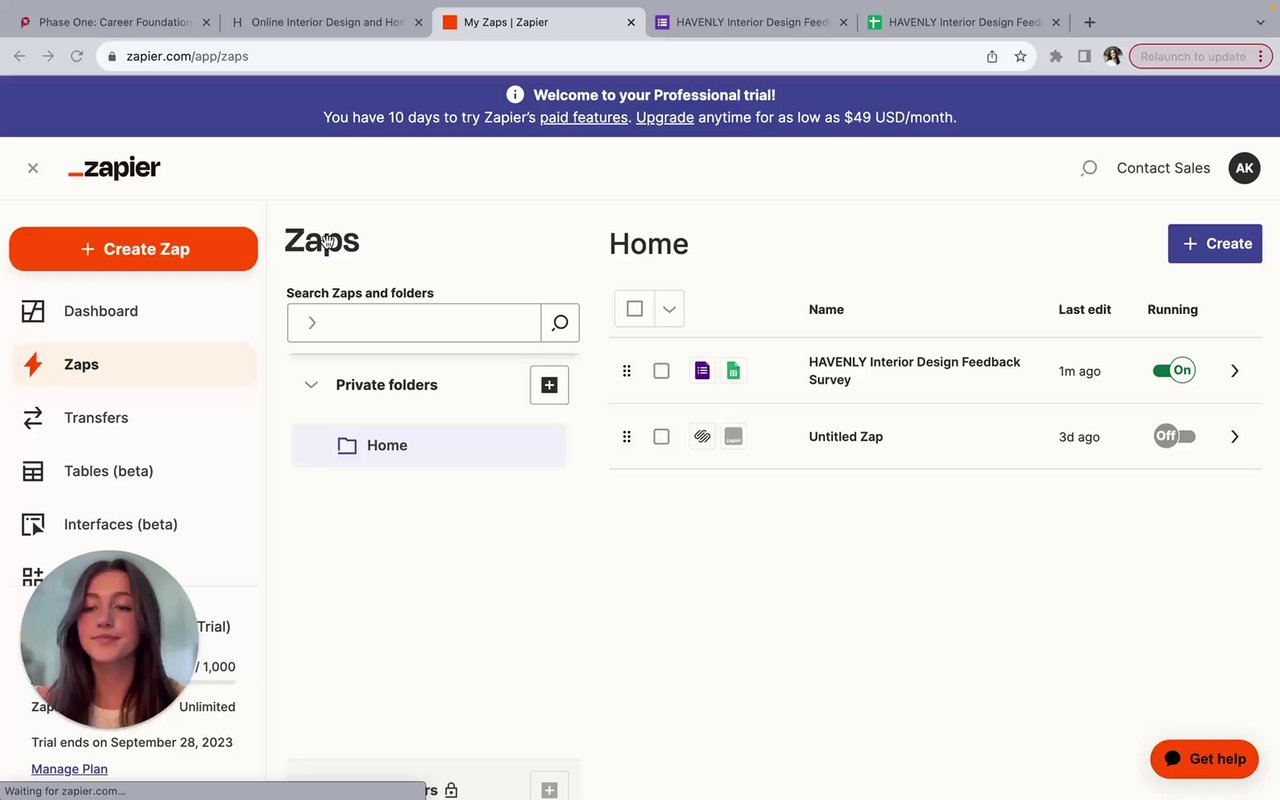Add a new private folder with plus icon
1280x800 pixels.
click(549, 385)
